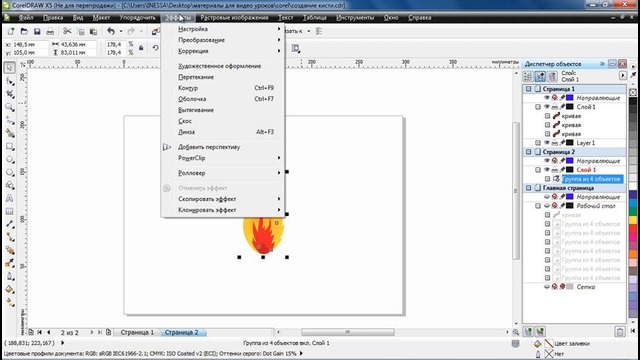
Task: Click the No Color X swatch atop palette
Action: pyautogui.click(x=633, y=92)
